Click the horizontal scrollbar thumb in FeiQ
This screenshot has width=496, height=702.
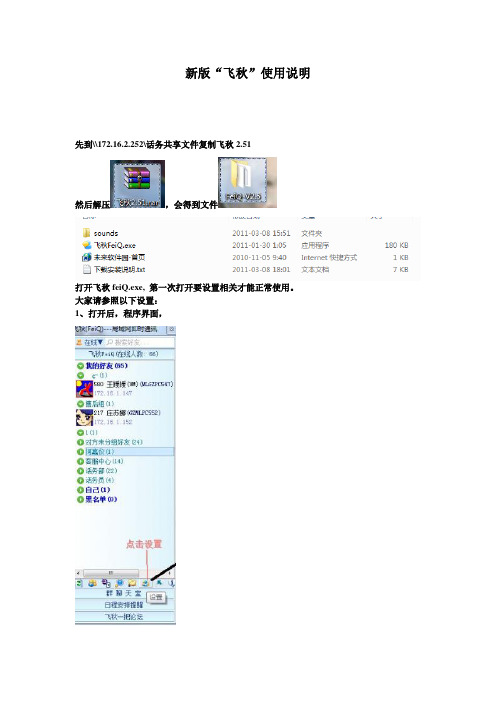pos(111,573)
